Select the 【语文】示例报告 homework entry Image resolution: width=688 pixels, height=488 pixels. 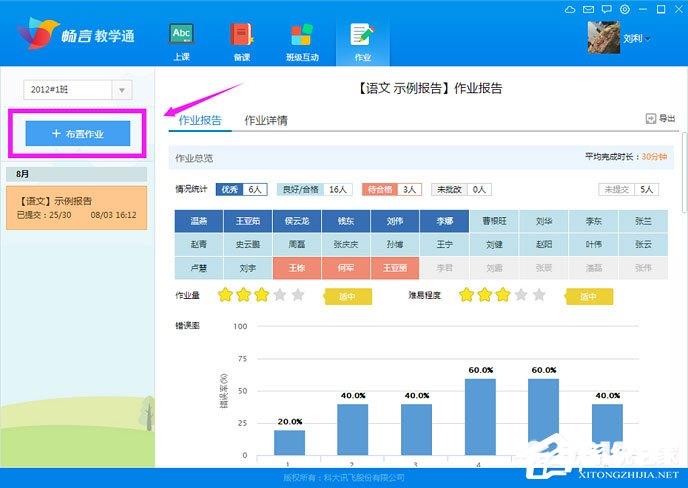[x=77, y=208]
